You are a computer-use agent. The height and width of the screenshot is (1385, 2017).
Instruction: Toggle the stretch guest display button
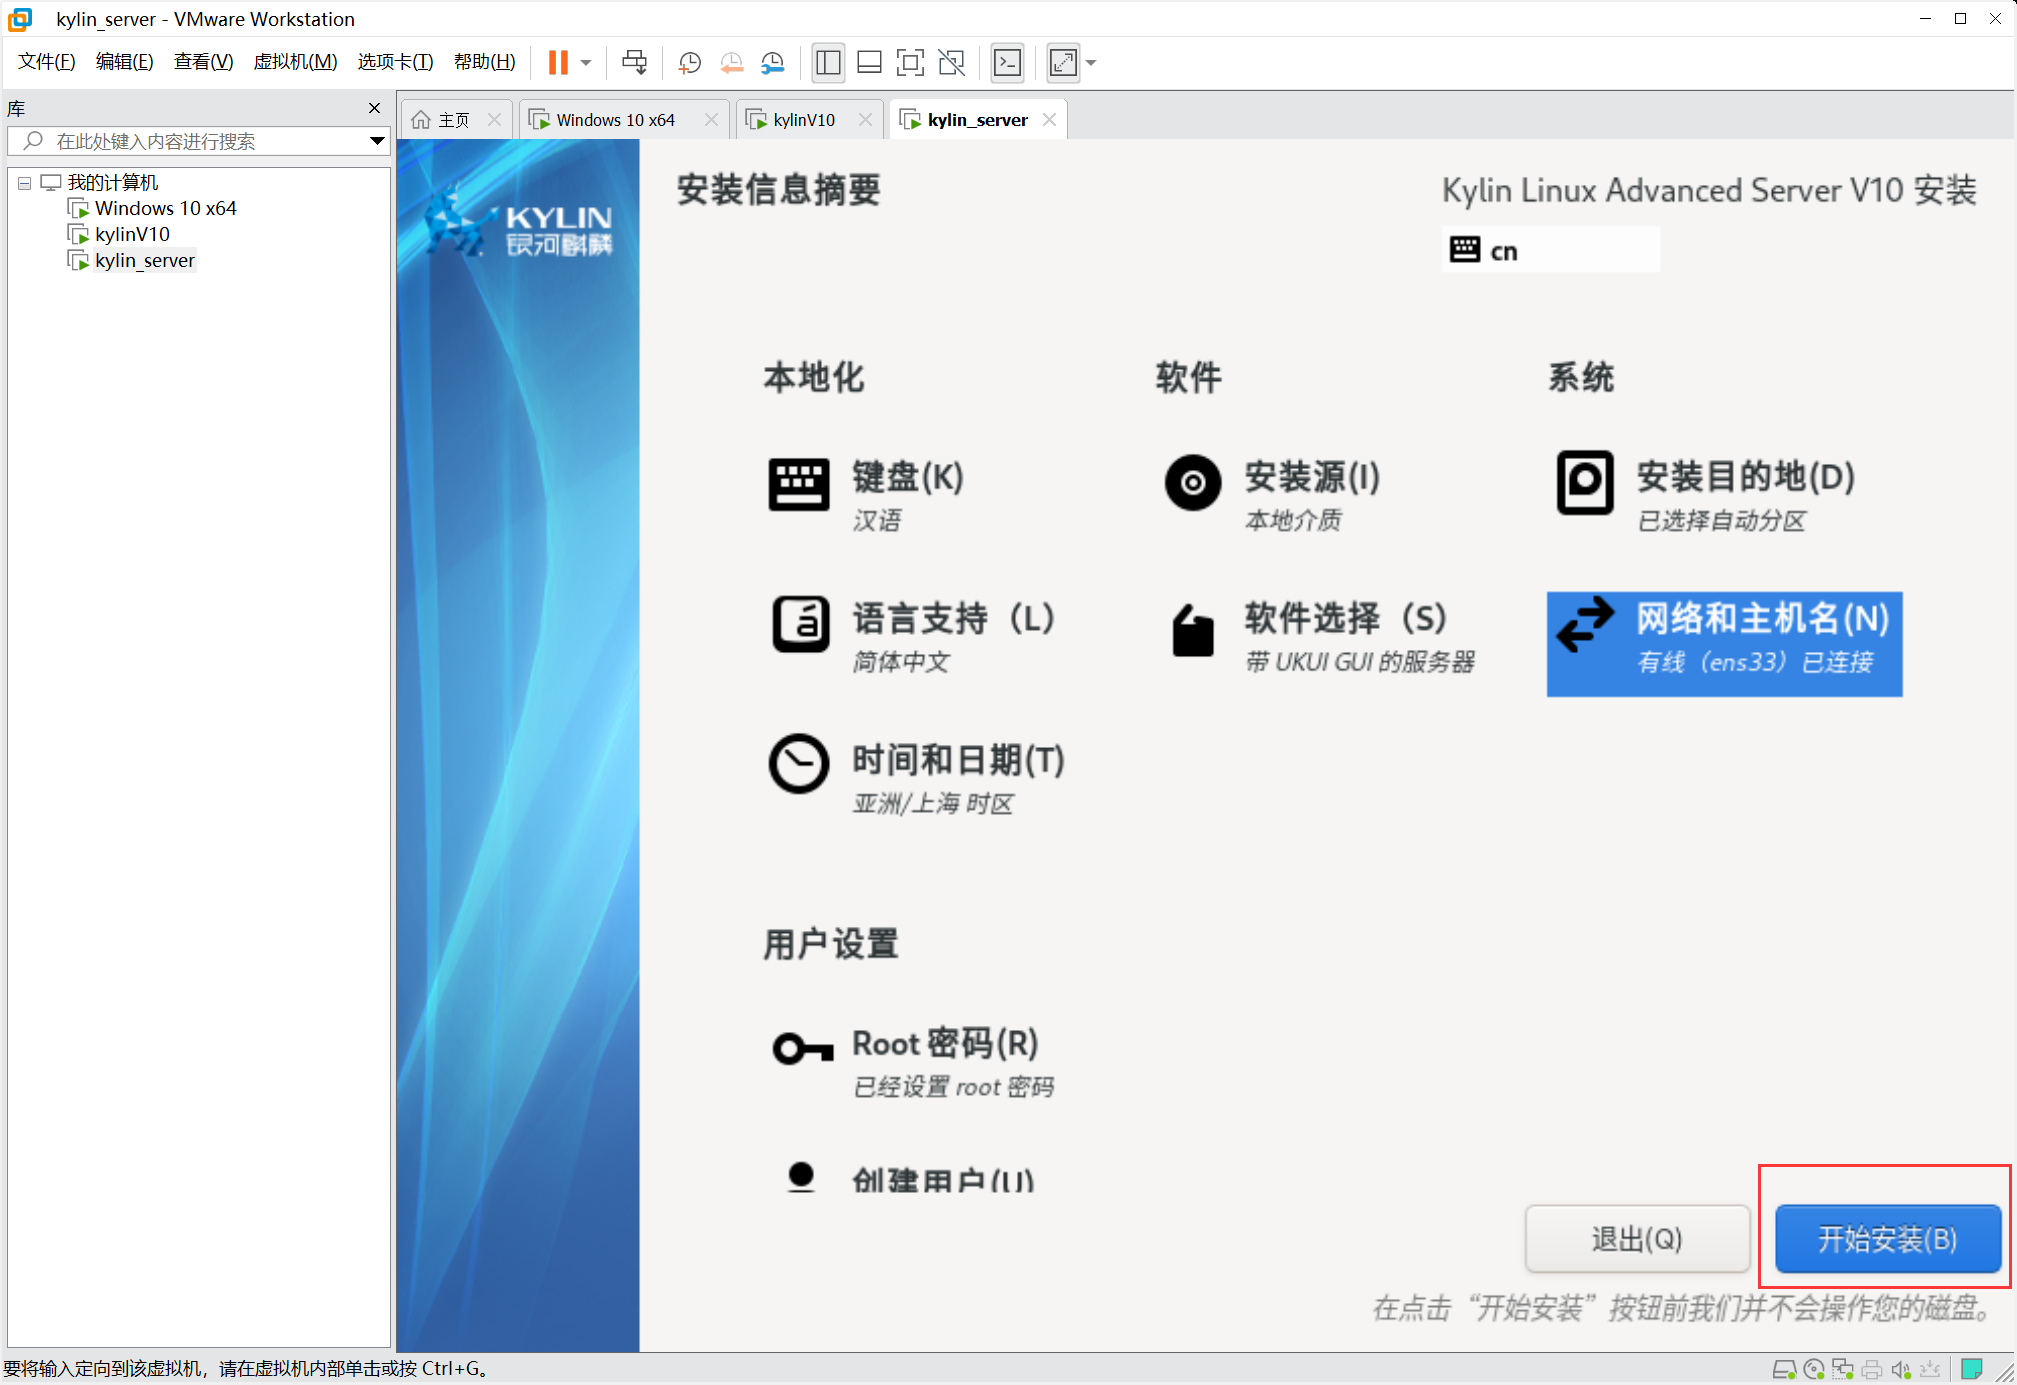pos(1063,63)
